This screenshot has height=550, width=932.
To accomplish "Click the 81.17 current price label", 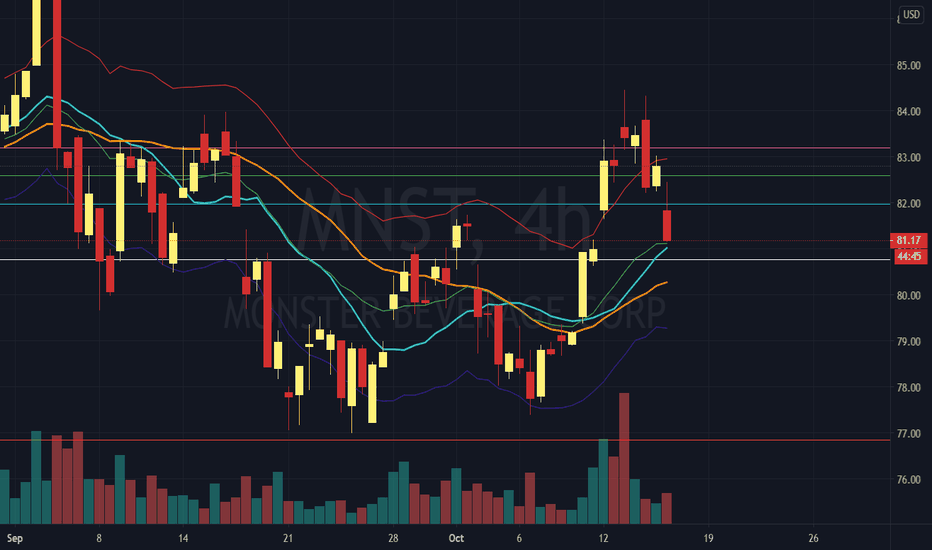I will (908, 240).
